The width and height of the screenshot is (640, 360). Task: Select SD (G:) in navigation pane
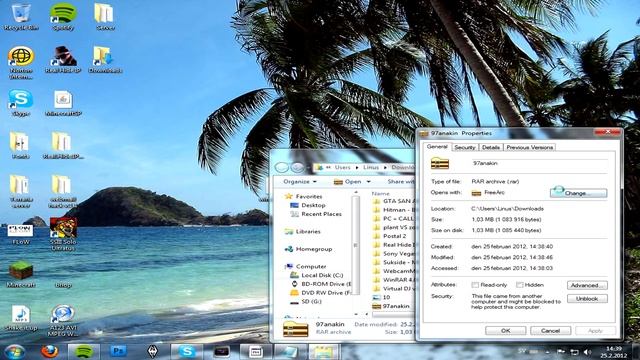(x=306, y=301)
